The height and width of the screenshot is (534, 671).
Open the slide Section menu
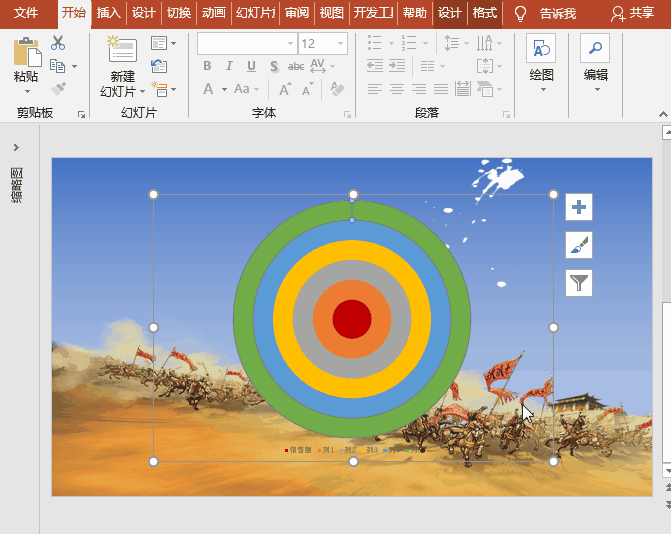163,89
